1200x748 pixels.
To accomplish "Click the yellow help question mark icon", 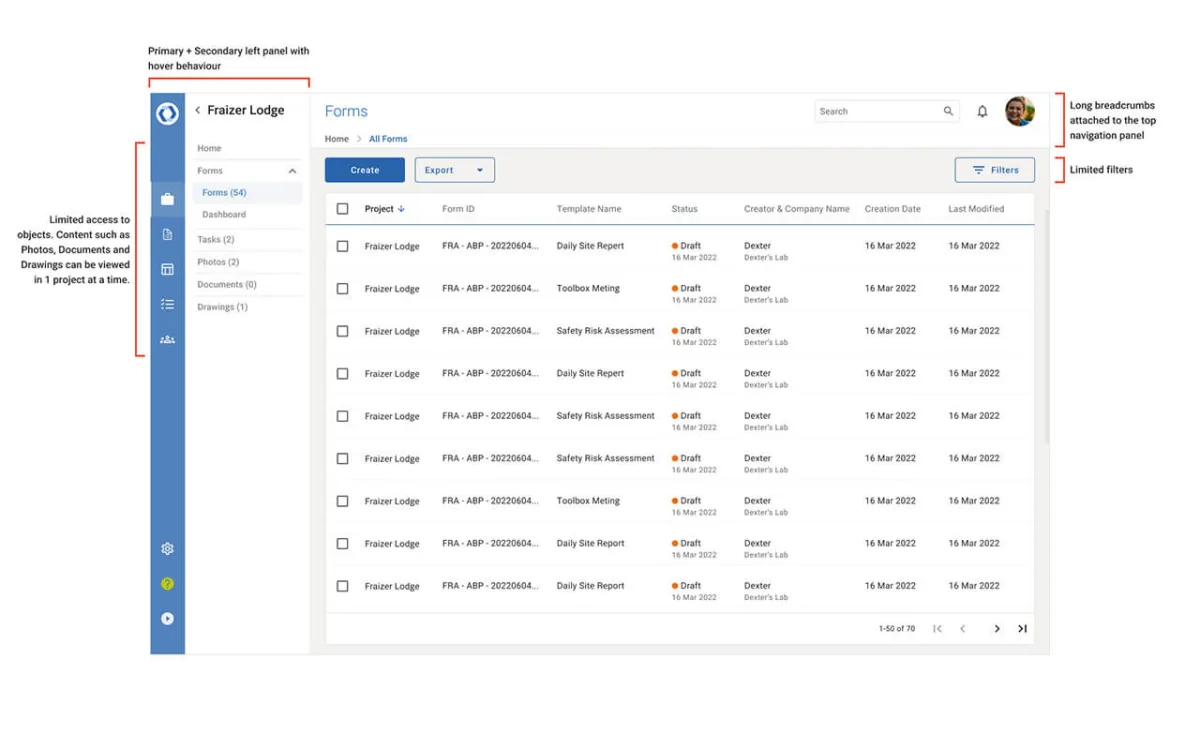I will pyautogui.click(x=167, y=584).
